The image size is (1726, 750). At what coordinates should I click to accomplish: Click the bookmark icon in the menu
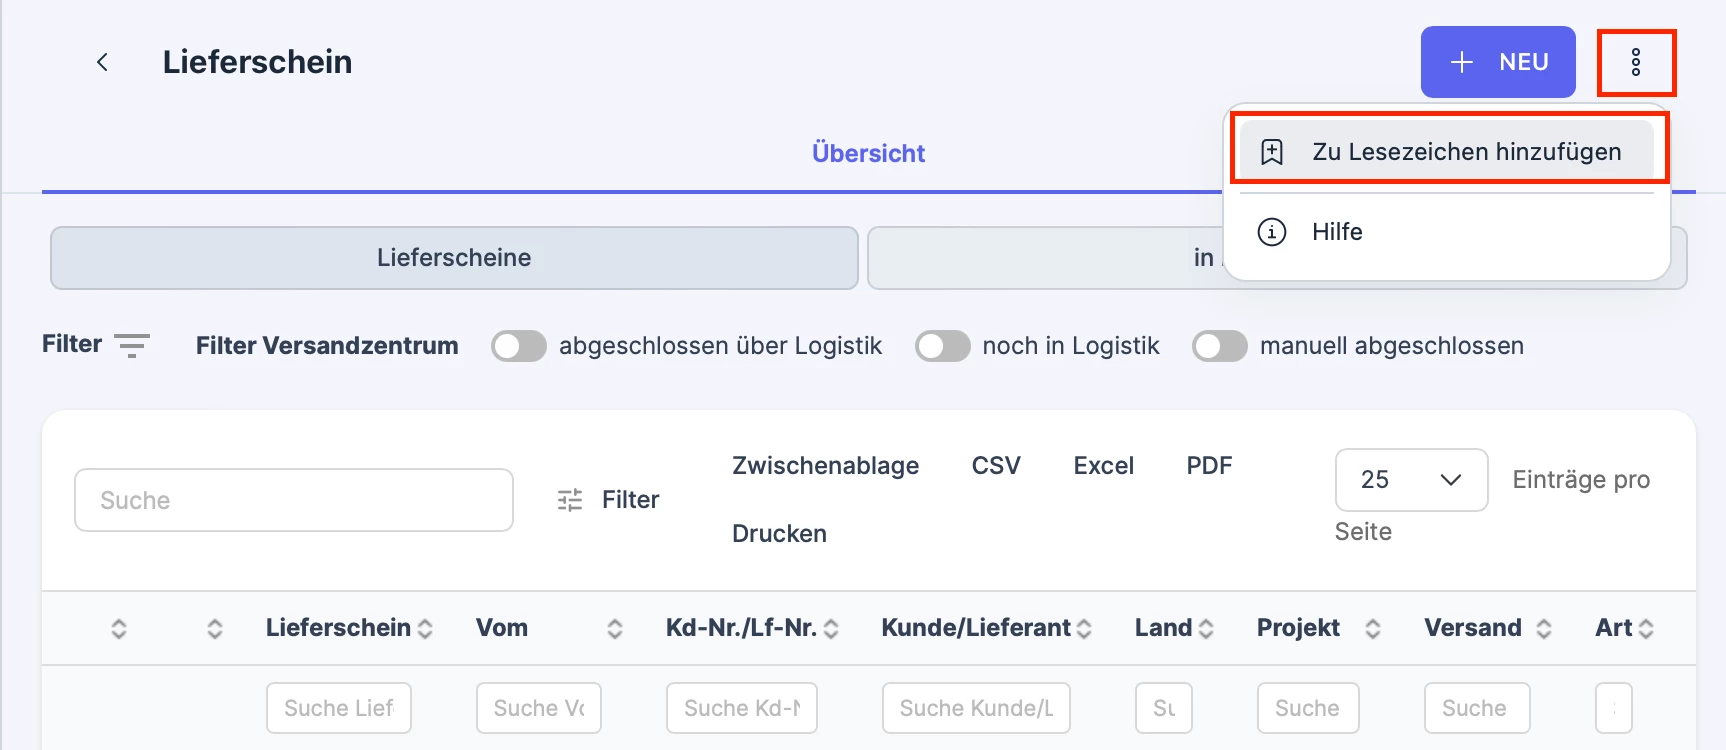[x=1272, y=152]
